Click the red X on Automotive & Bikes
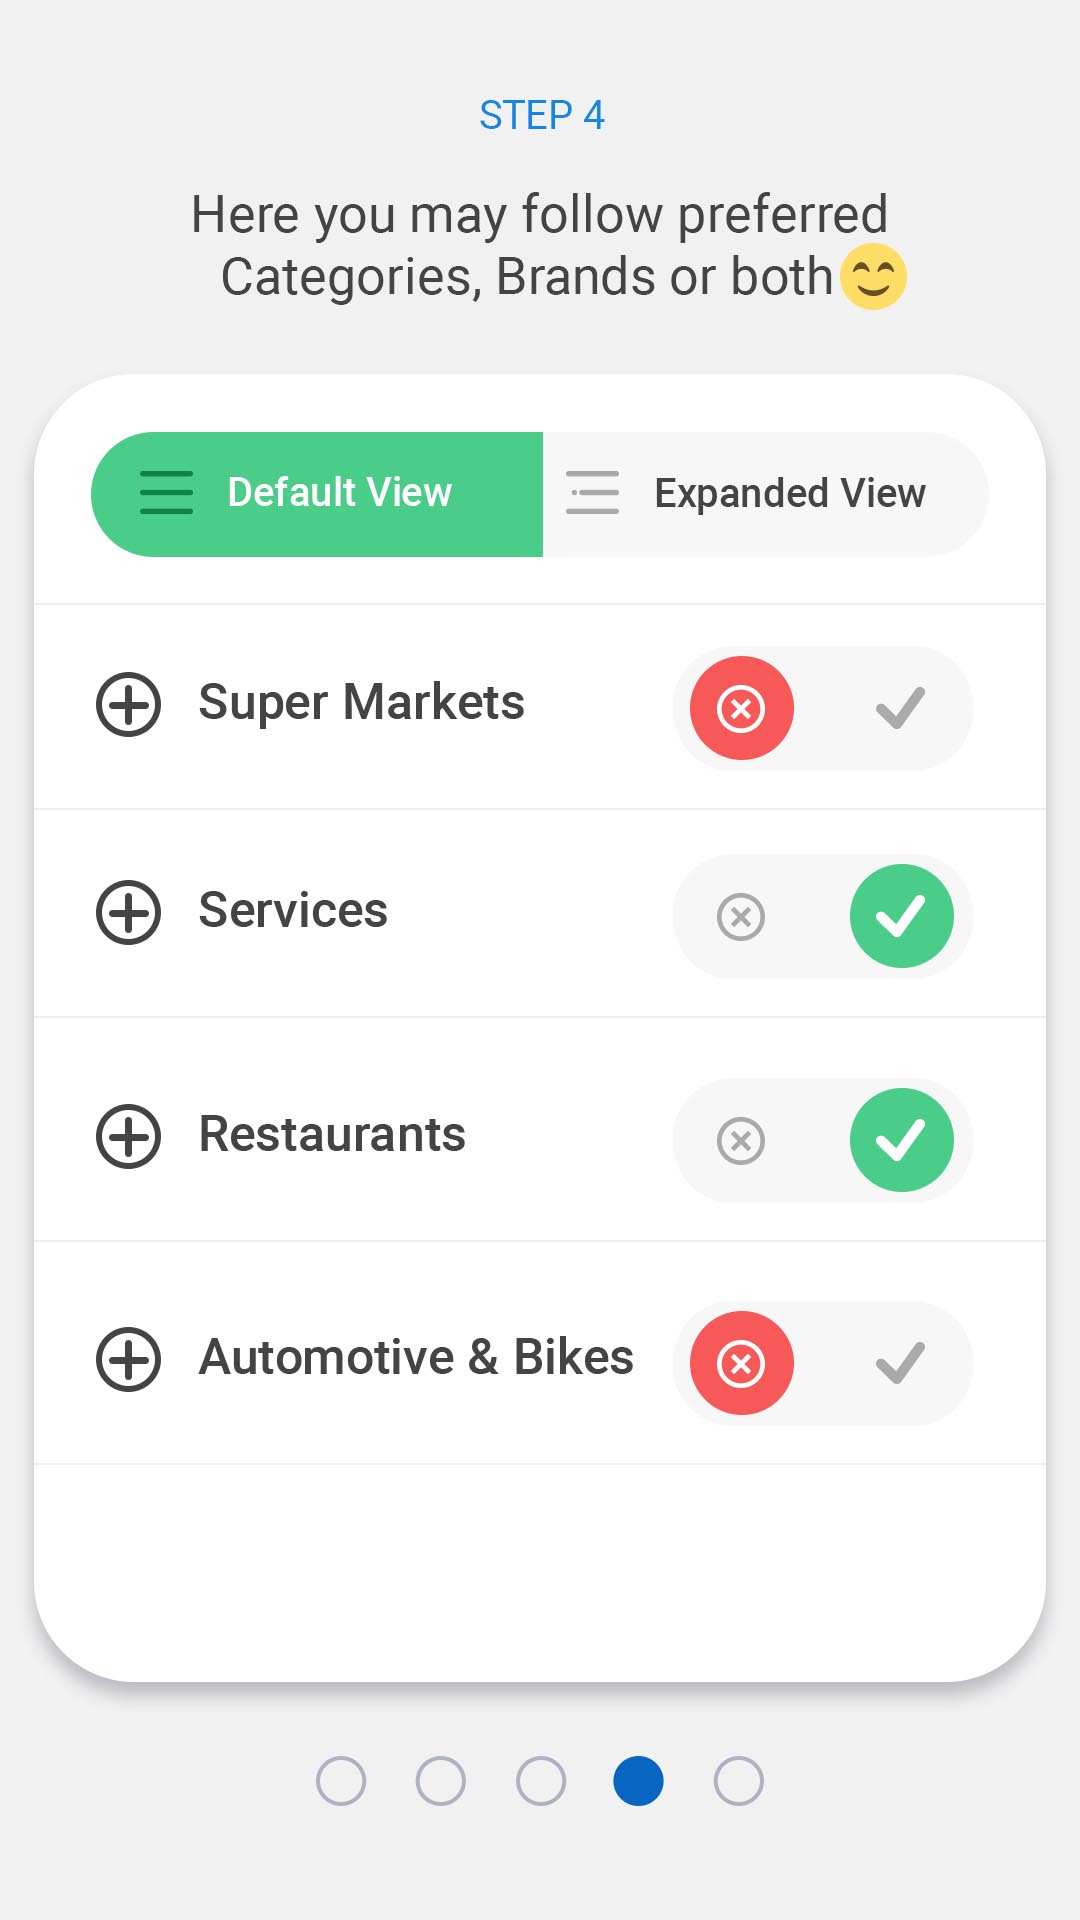1080x1920 pixels. (x=741, y=1363)
